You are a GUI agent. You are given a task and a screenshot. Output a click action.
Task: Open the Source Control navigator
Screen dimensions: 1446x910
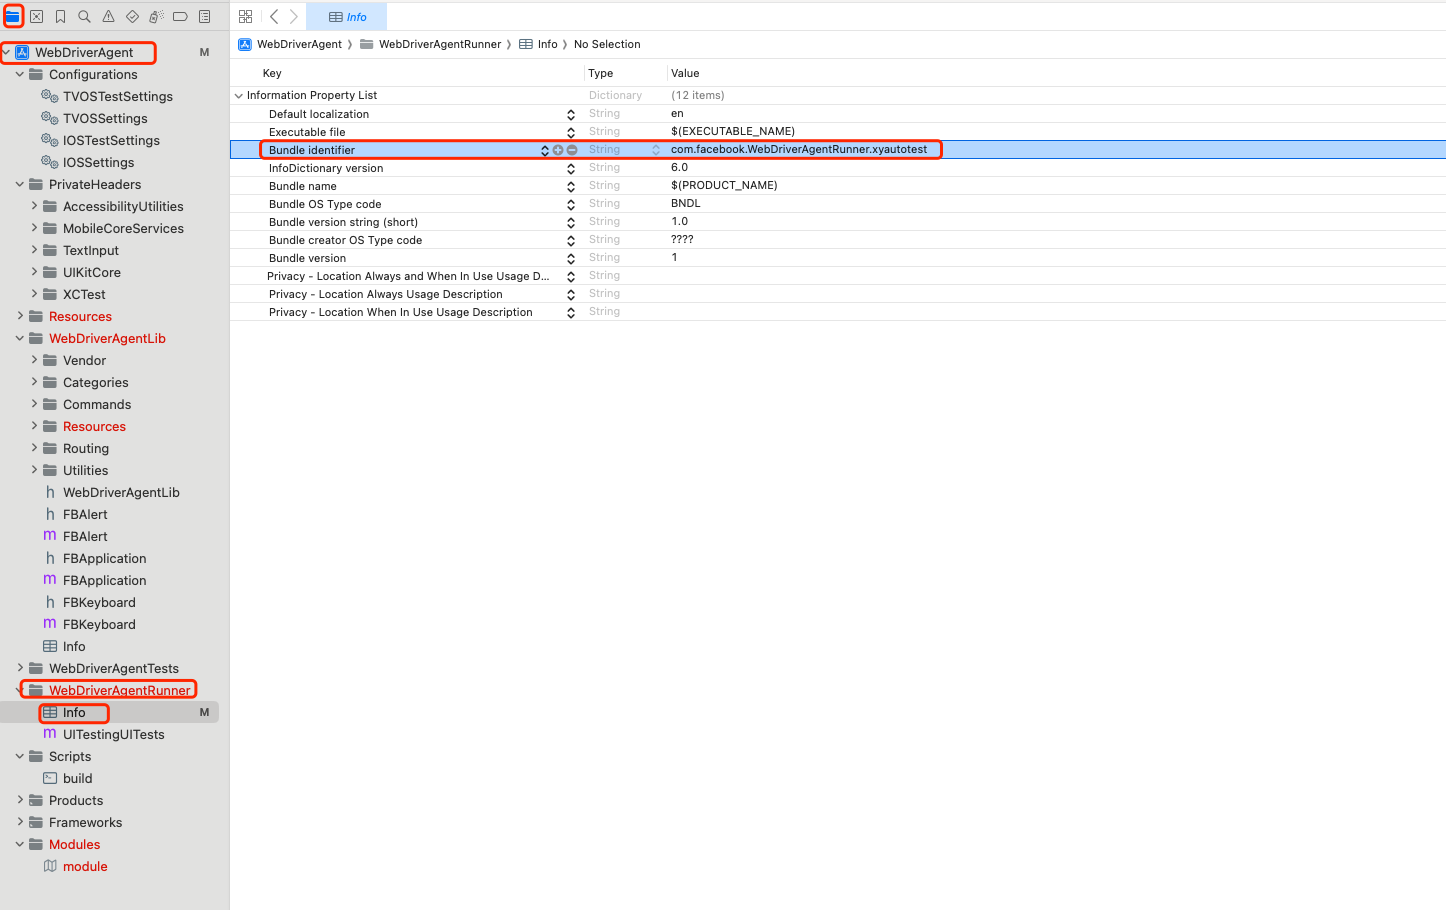(37, 17)
